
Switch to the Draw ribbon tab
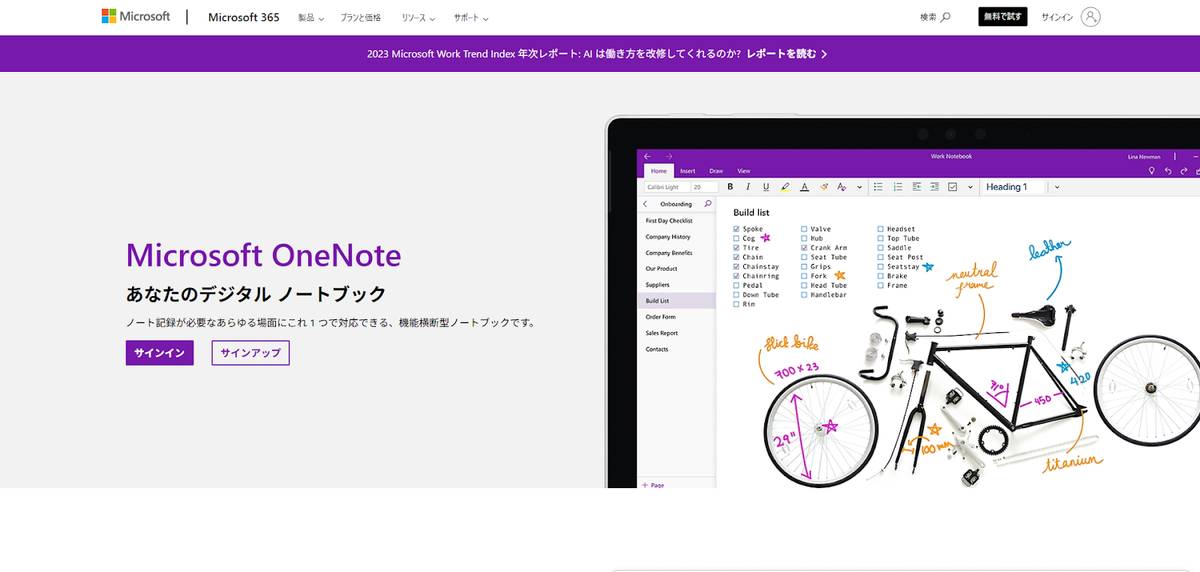(716, 171)
